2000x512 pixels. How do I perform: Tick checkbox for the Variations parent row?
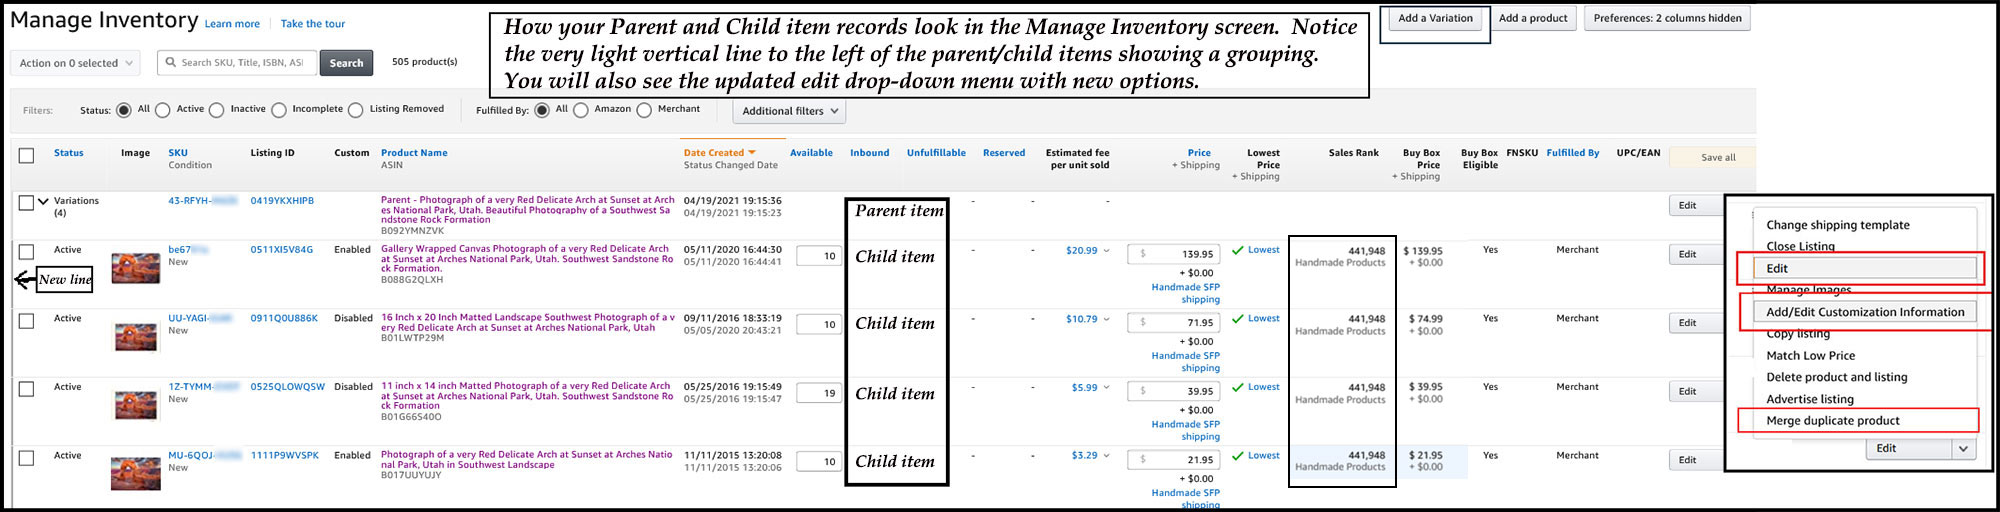pyautogui.click(x=26, y=203)
